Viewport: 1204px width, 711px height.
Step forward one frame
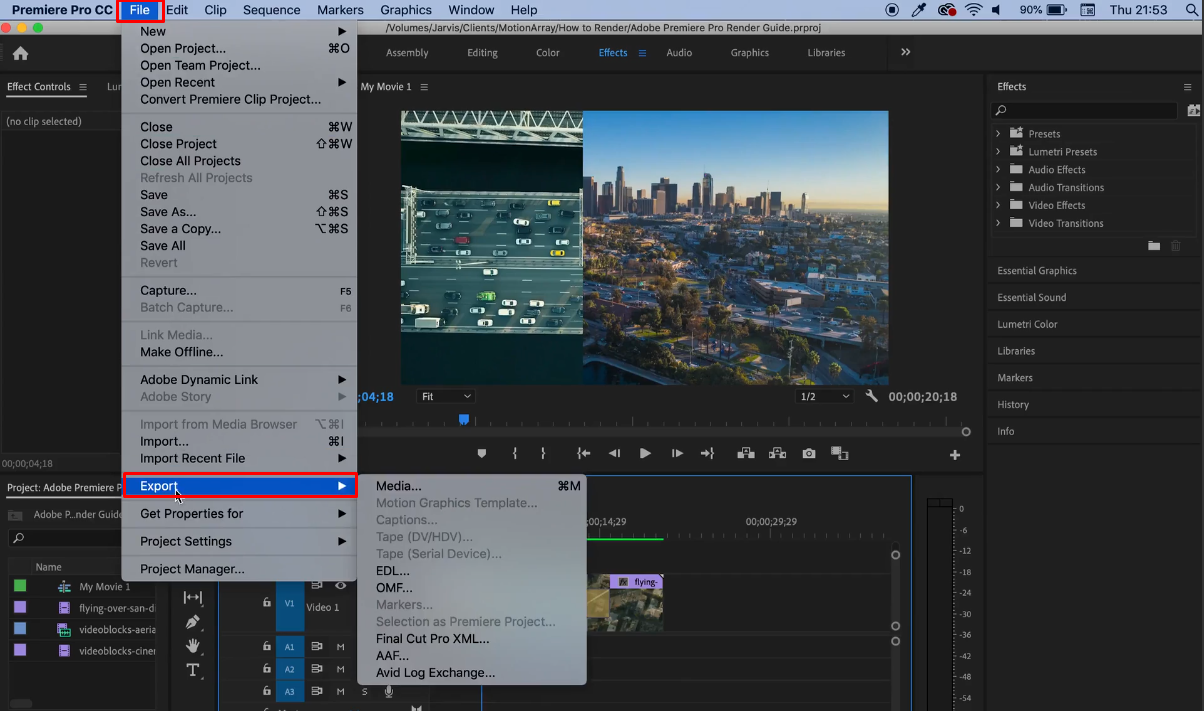(x=677, y=453)
